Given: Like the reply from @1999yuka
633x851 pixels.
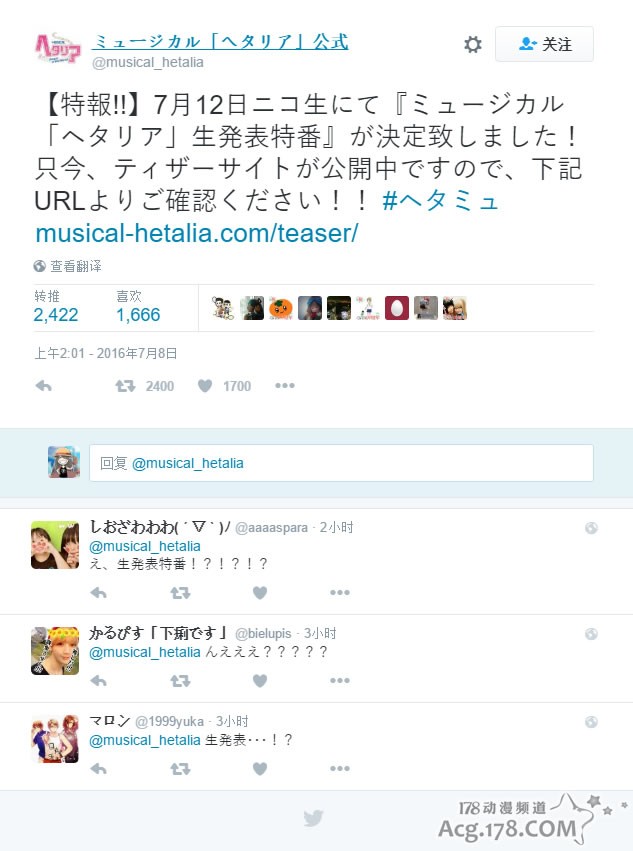Looking at the screenshot, I should point(260,769).
